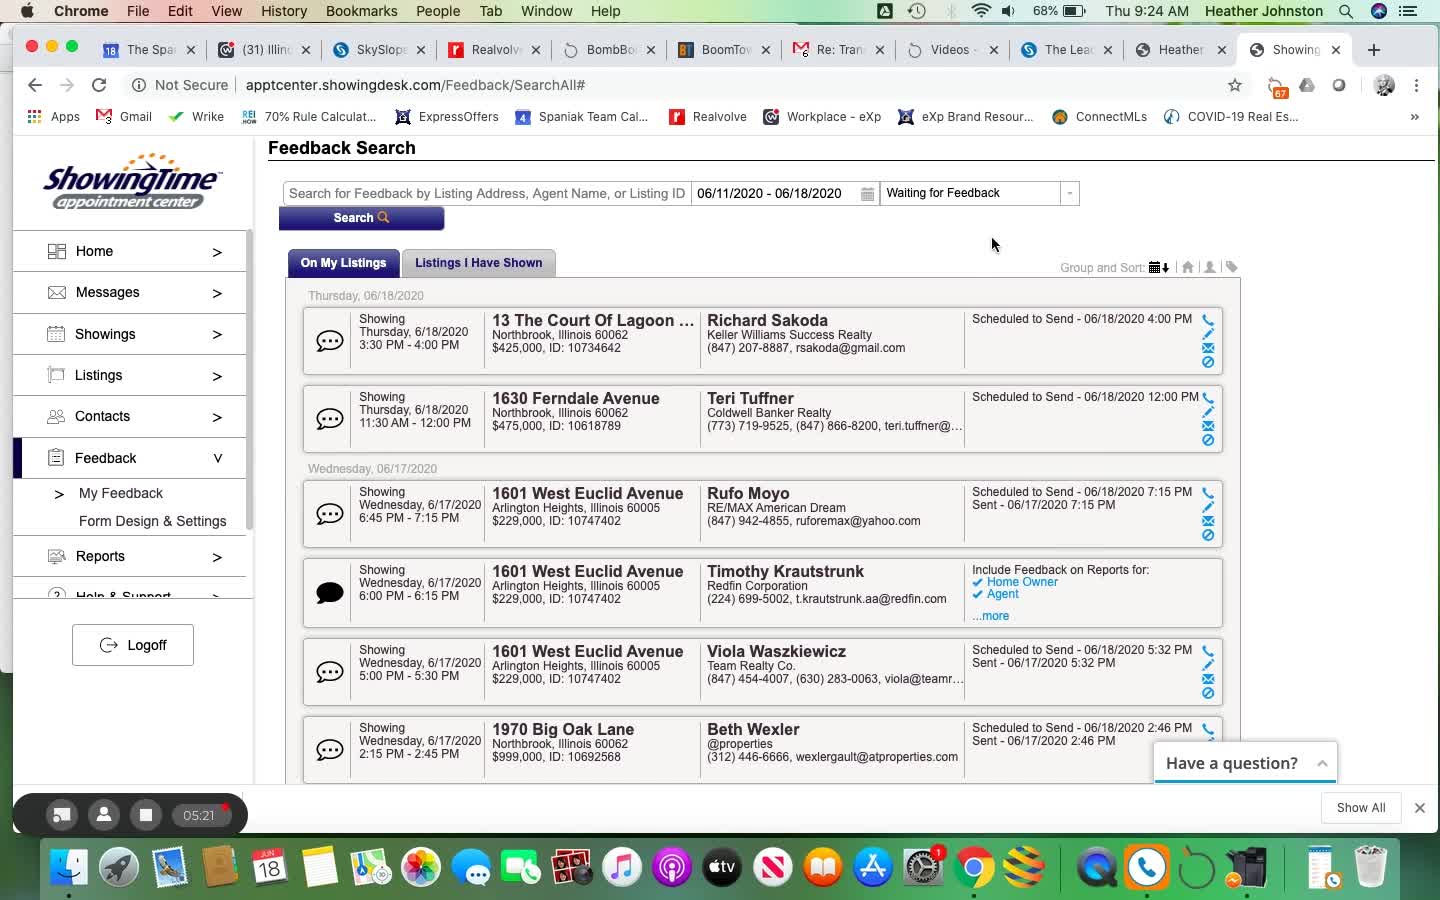Click envelope icon on Rufo Moyo row
The height and width of the screenshot is (900, 1440).
(x=1208, y=521)
